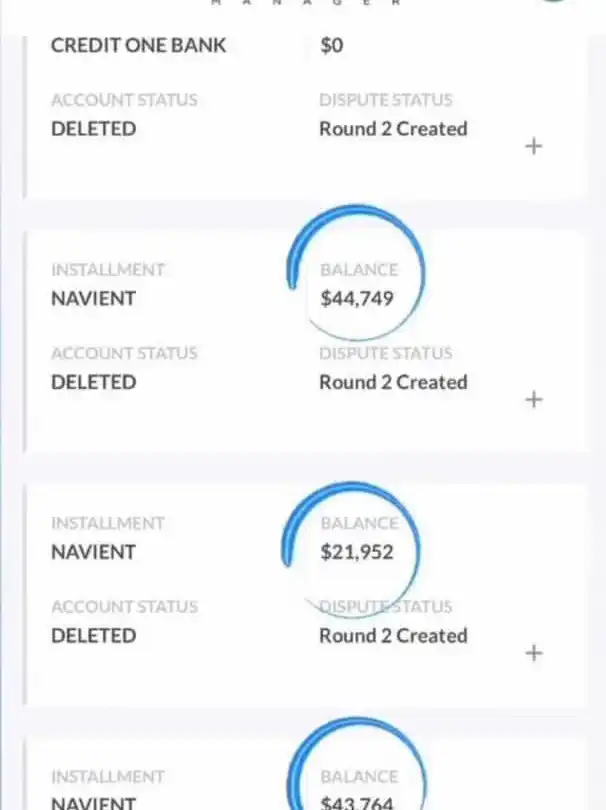Expand the Navient $44,749 account details
The height and width of the screenshot is (810, 606).
pos(534,399)
